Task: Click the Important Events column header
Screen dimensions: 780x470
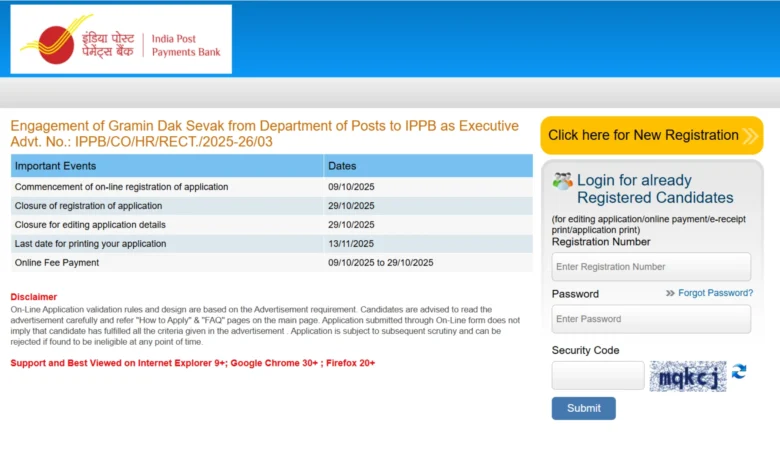Action: coord(56,166)
